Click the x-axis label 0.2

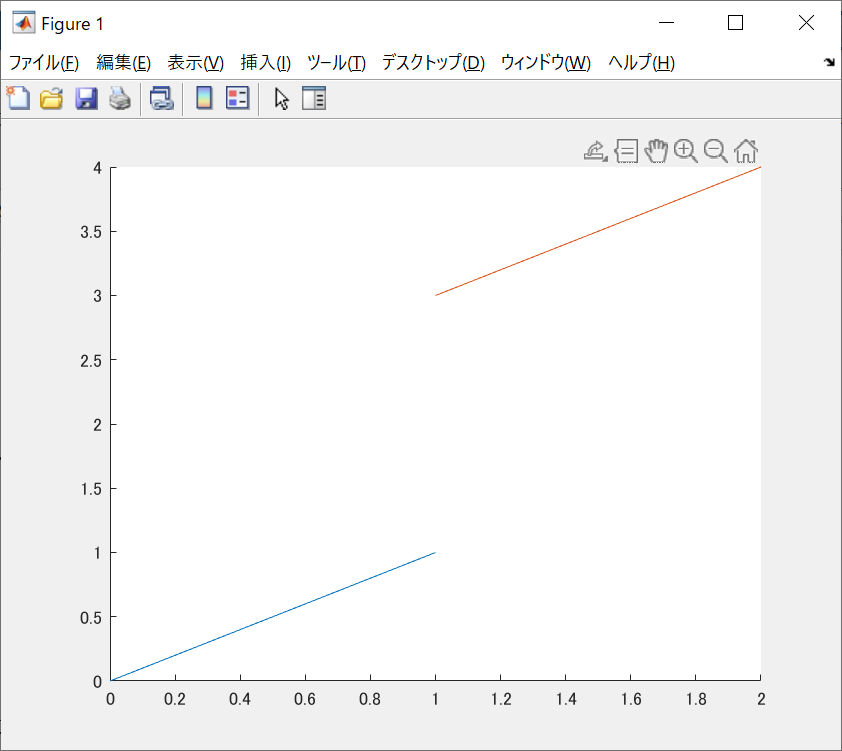pos(175,699)
